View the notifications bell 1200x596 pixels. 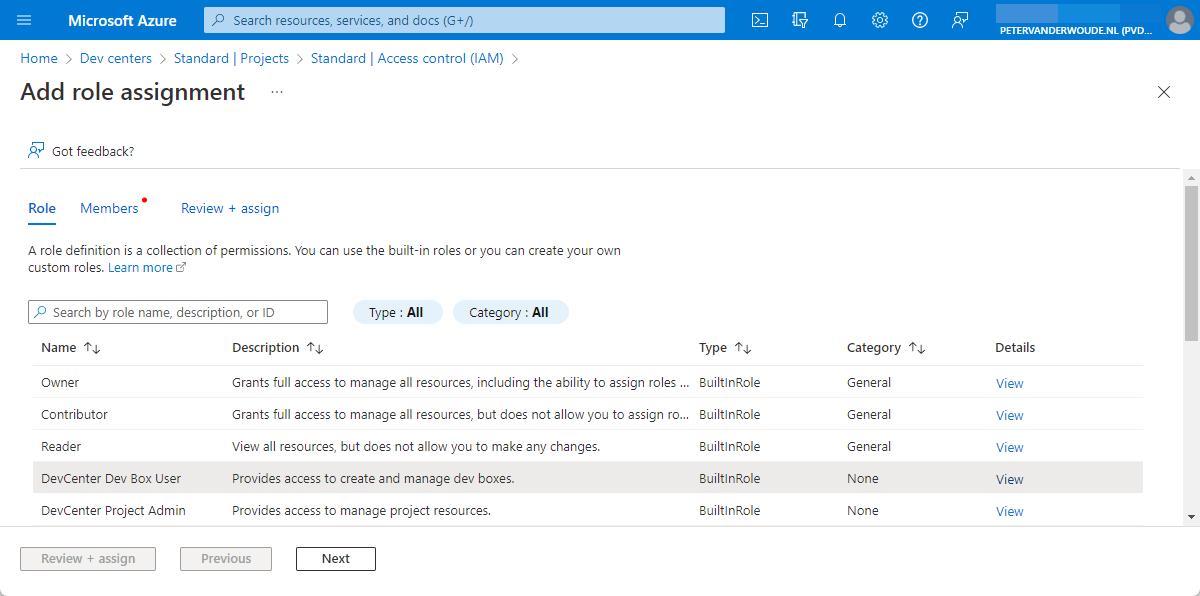coord(839,19)
